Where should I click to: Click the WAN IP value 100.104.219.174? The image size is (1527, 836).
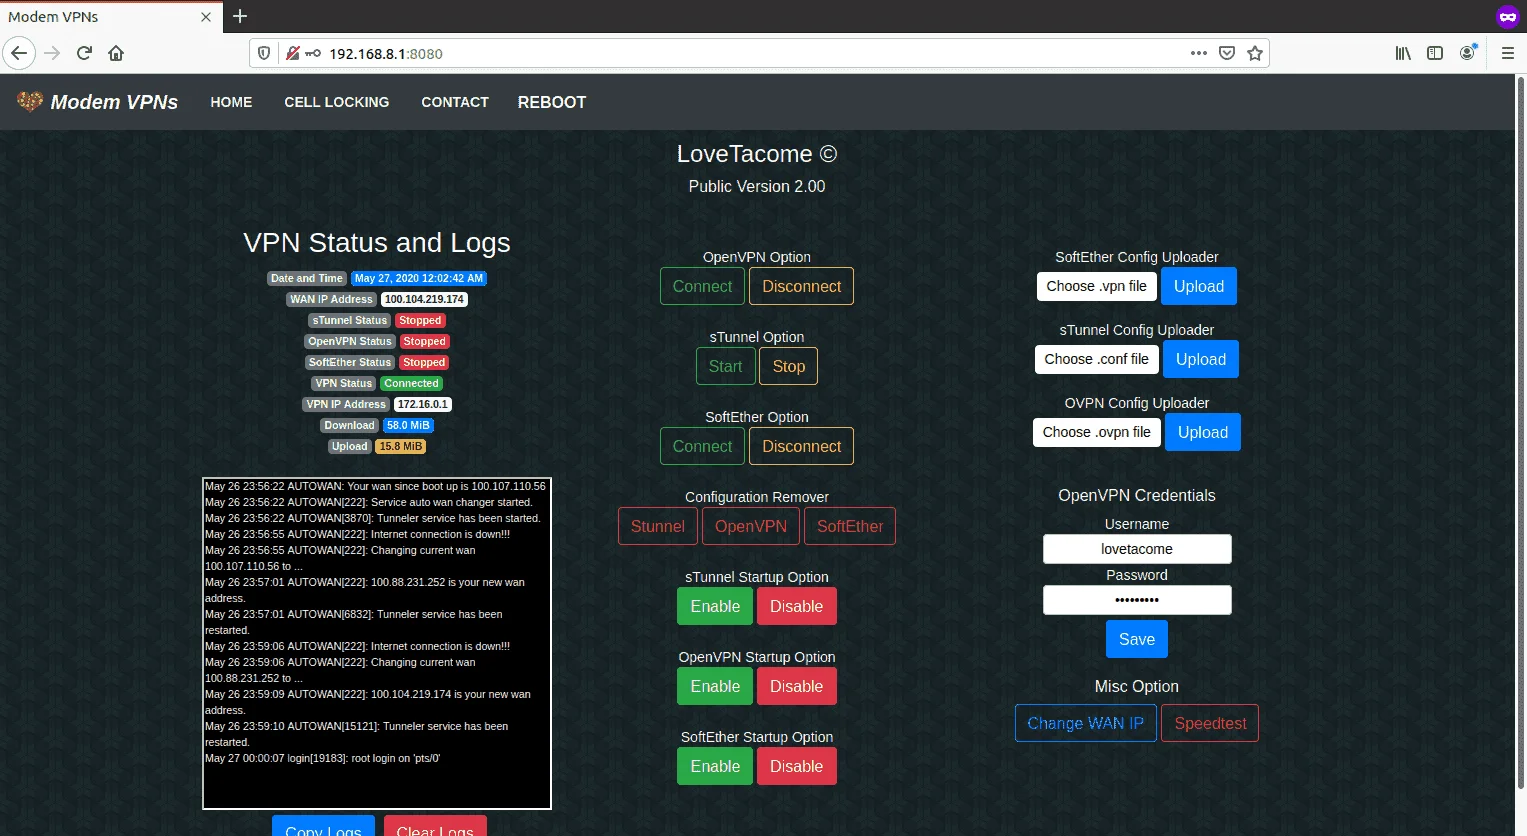pyautogui.click(x=424, y=299)
